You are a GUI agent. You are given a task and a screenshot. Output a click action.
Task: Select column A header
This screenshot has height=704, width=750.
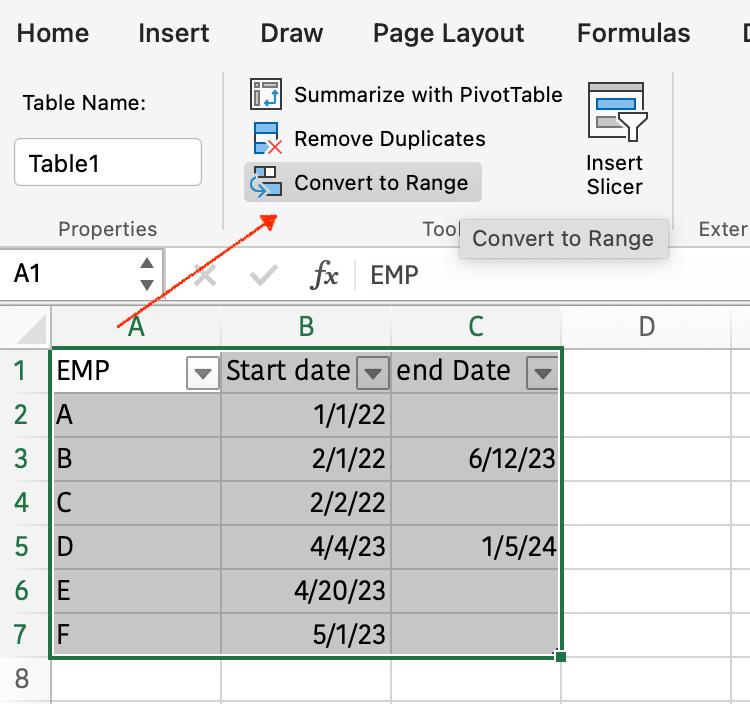coord(136,328)
